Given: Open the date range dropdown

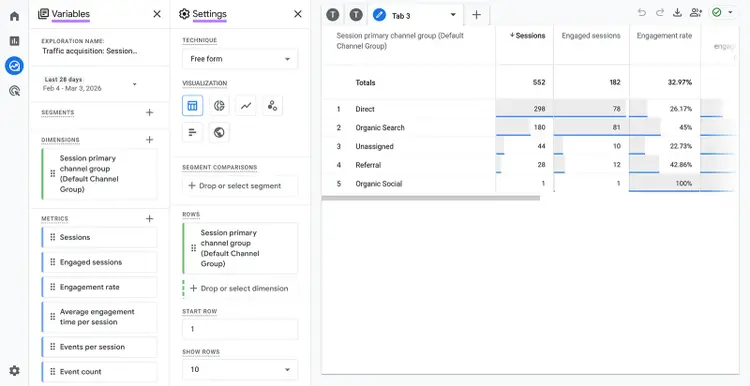Looking at the screenshot, I should click(90, 84).
